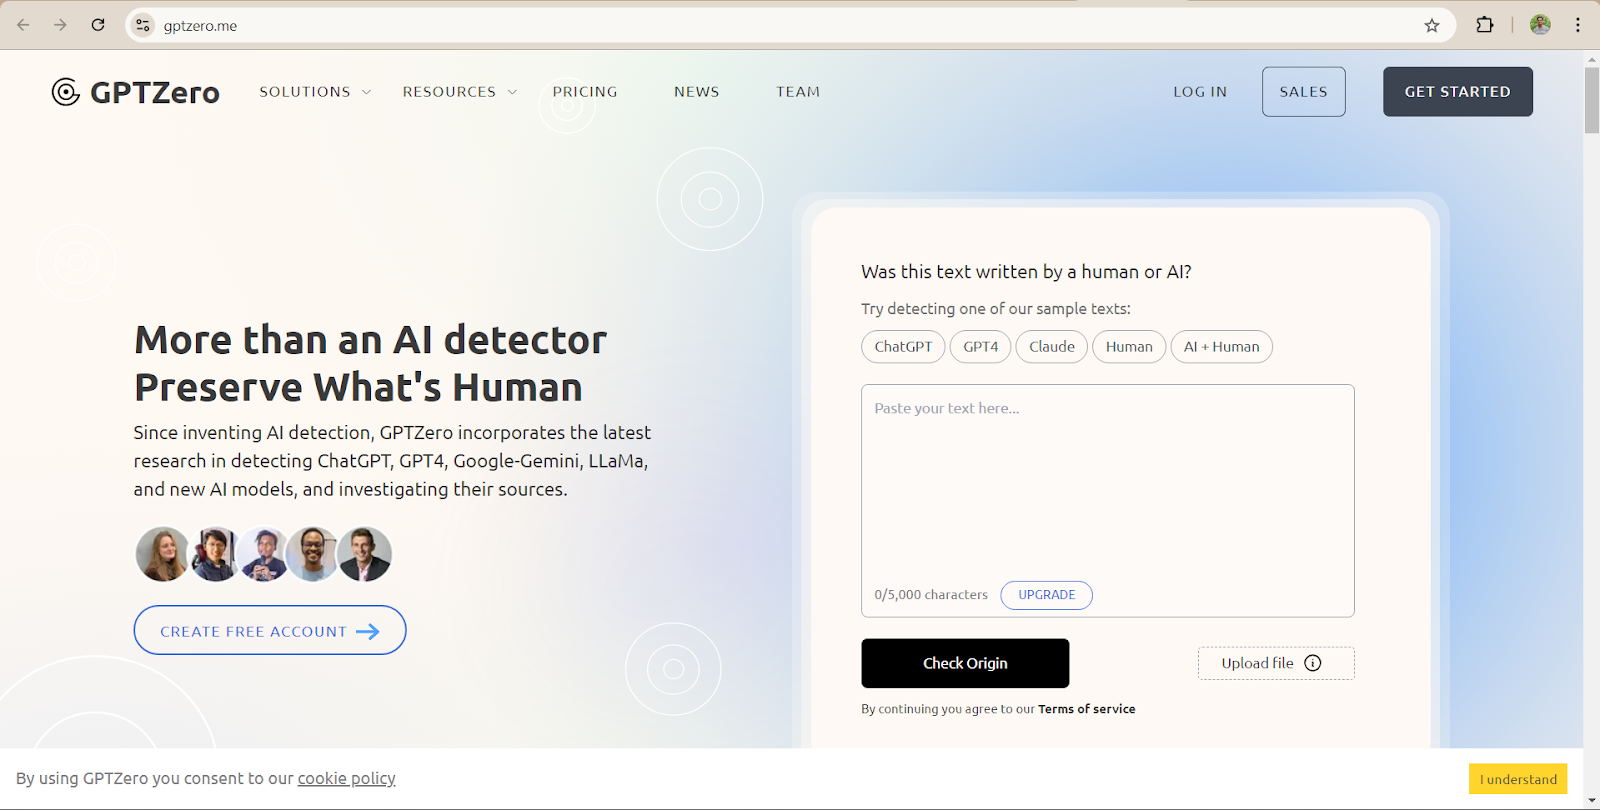Select the ChatGPT sample text
Viewport: 1600px width, 810px height.
pyautogui.click(x=903, y=347)
